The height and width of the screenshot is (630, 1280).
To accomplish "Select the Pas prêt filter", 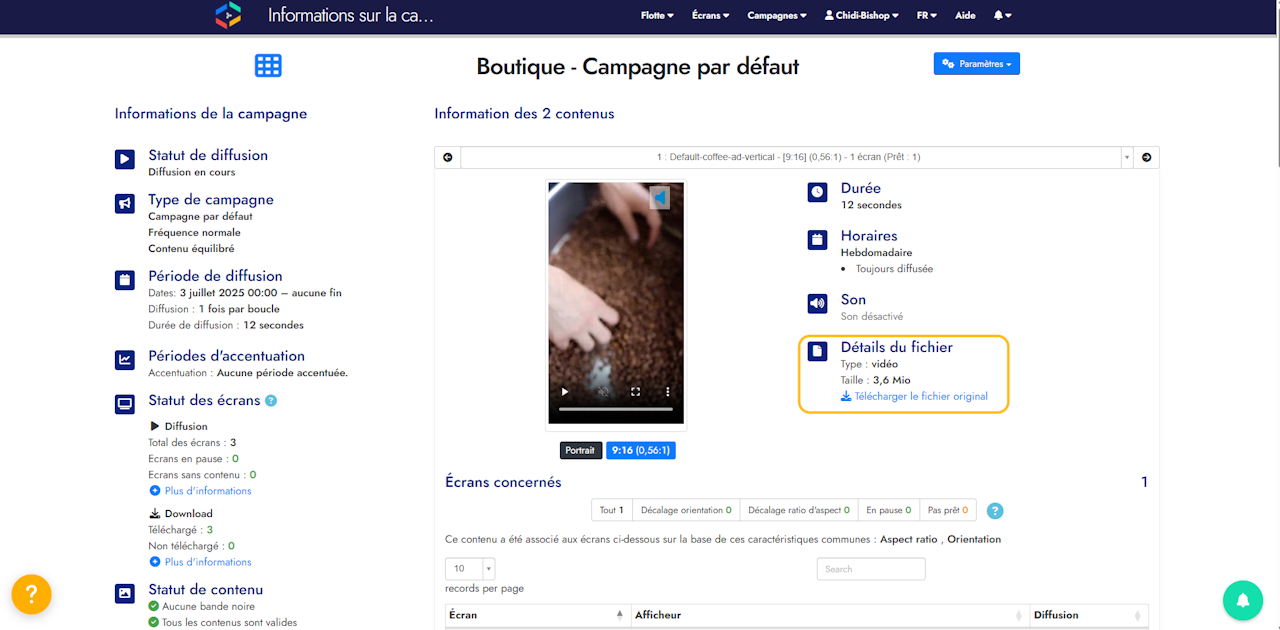I will [x=947, y=510].
